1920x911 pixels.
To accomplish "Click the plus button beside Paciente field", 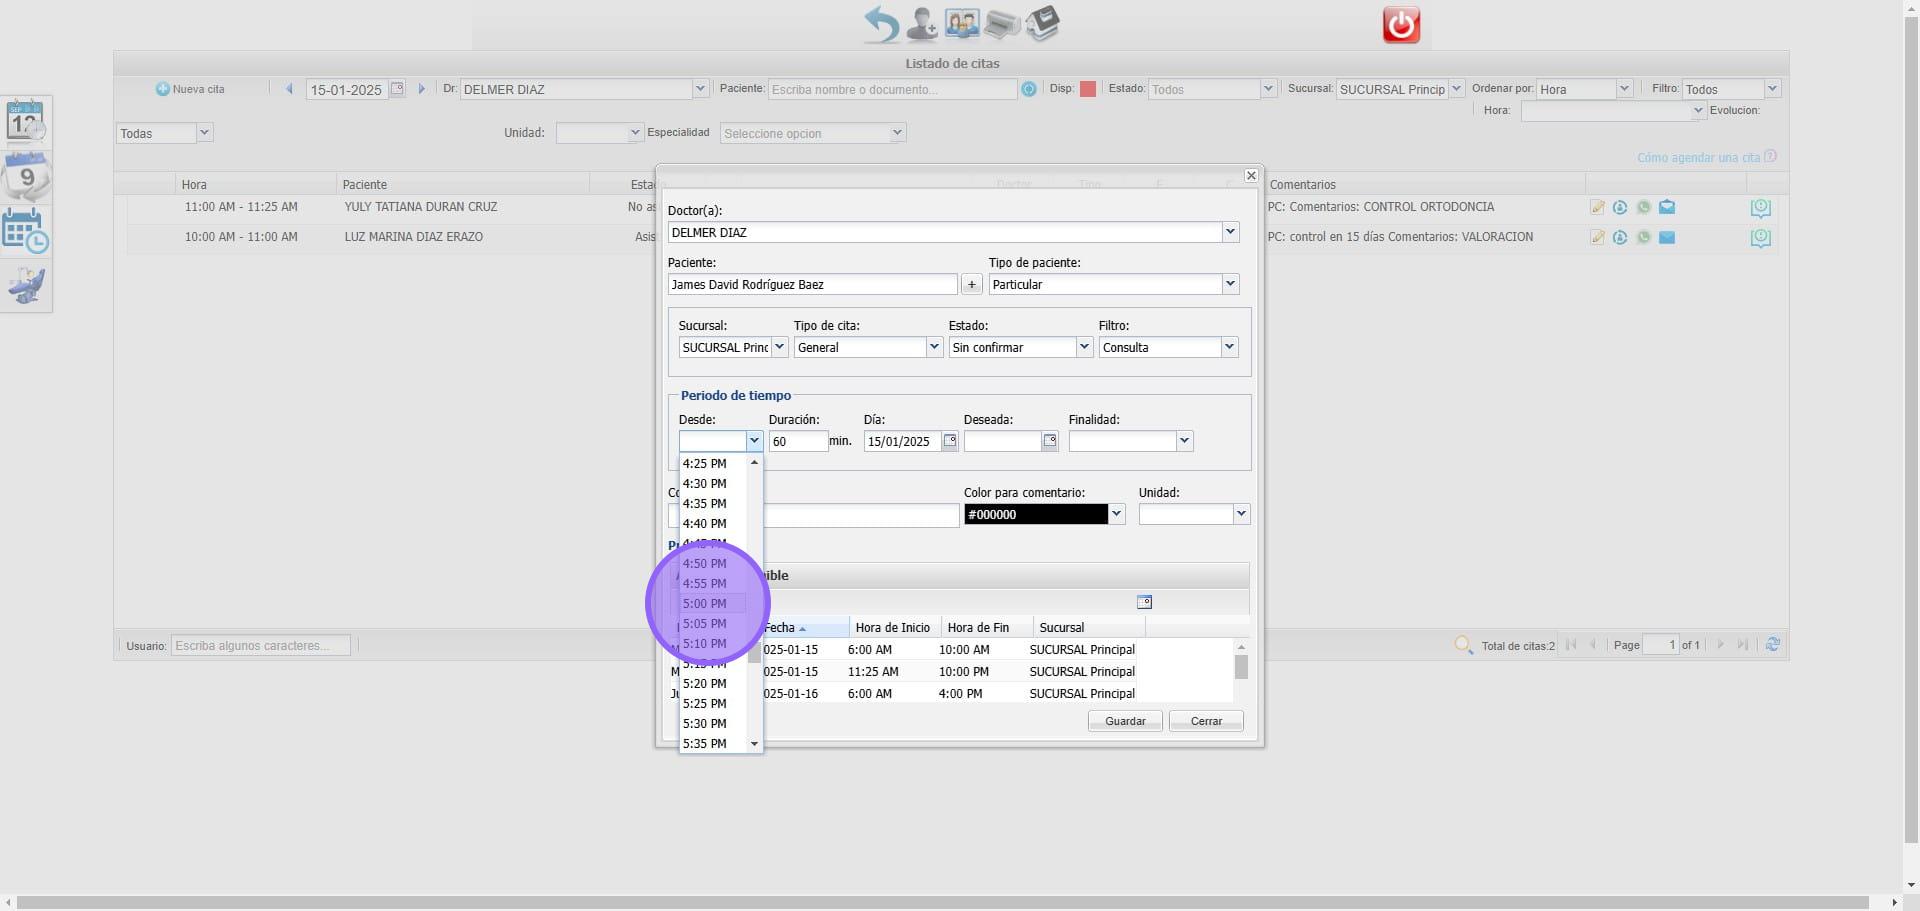I will coord(971,285).
